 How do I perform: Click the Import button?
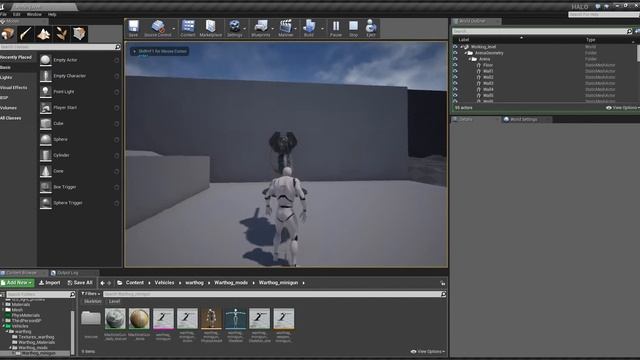point(49,282)
